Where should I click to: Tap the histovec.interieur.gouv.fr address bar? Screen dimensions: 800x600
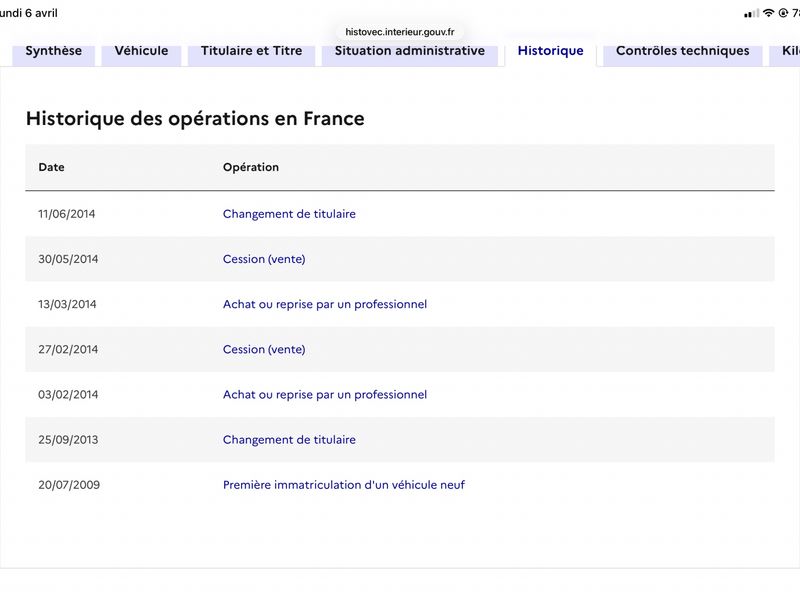(399, 31)
